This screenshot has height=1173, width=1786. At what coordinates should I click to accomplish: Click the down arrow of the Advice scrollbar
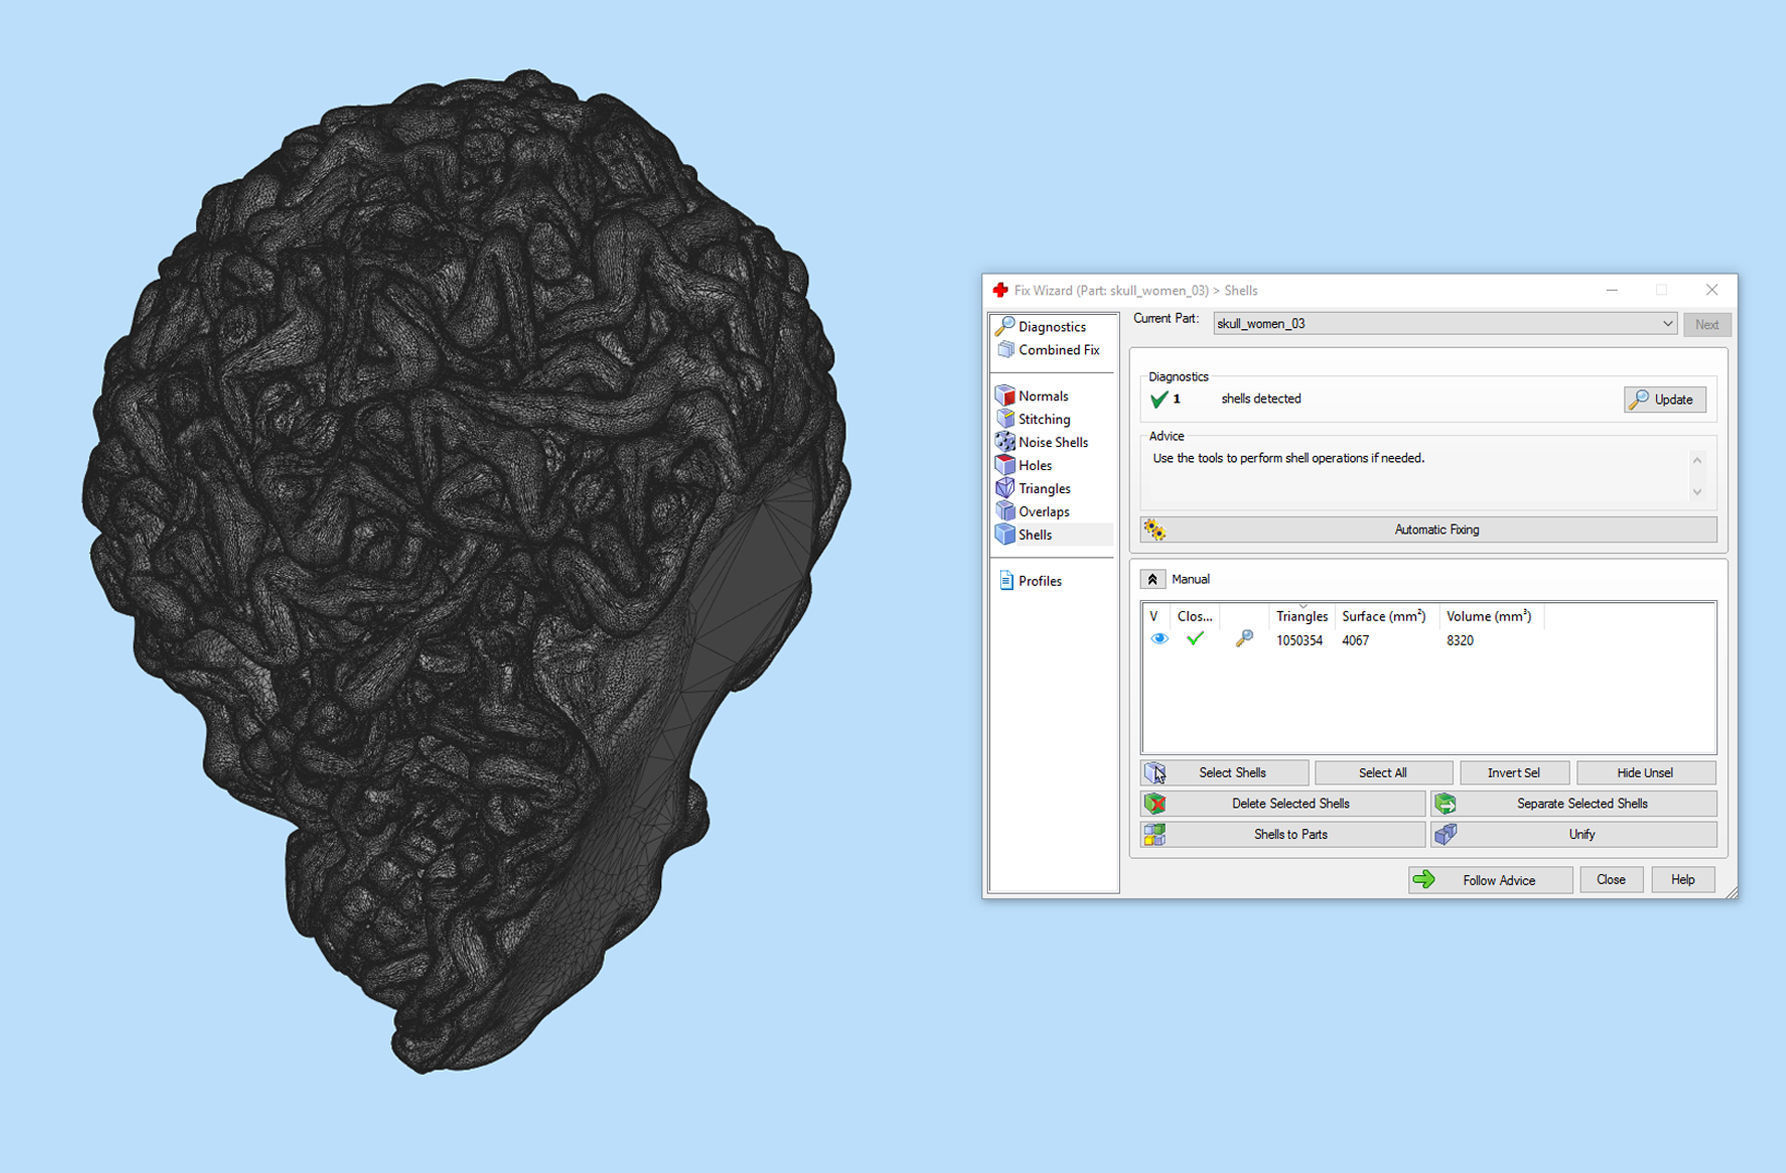(1697, 491)
